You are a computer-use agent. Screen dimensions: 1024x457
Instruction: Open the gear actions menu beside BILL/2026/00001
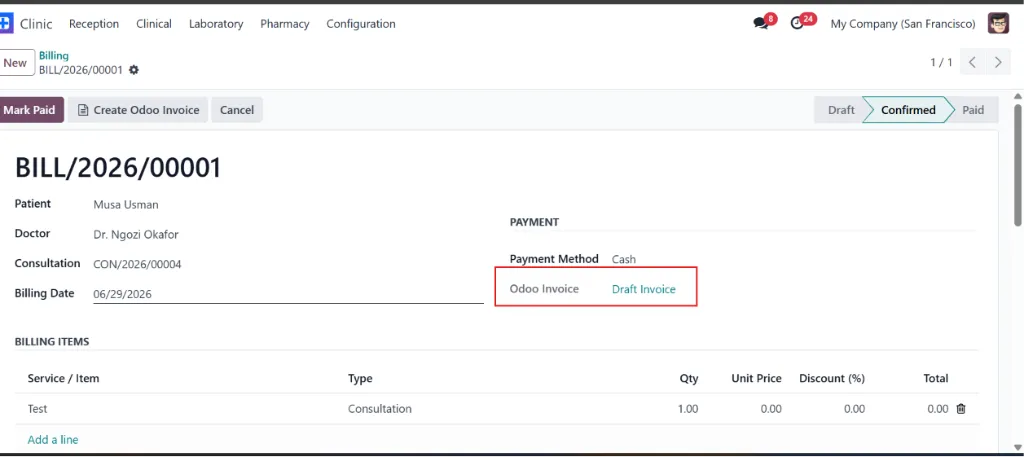[x=134, y=70]
